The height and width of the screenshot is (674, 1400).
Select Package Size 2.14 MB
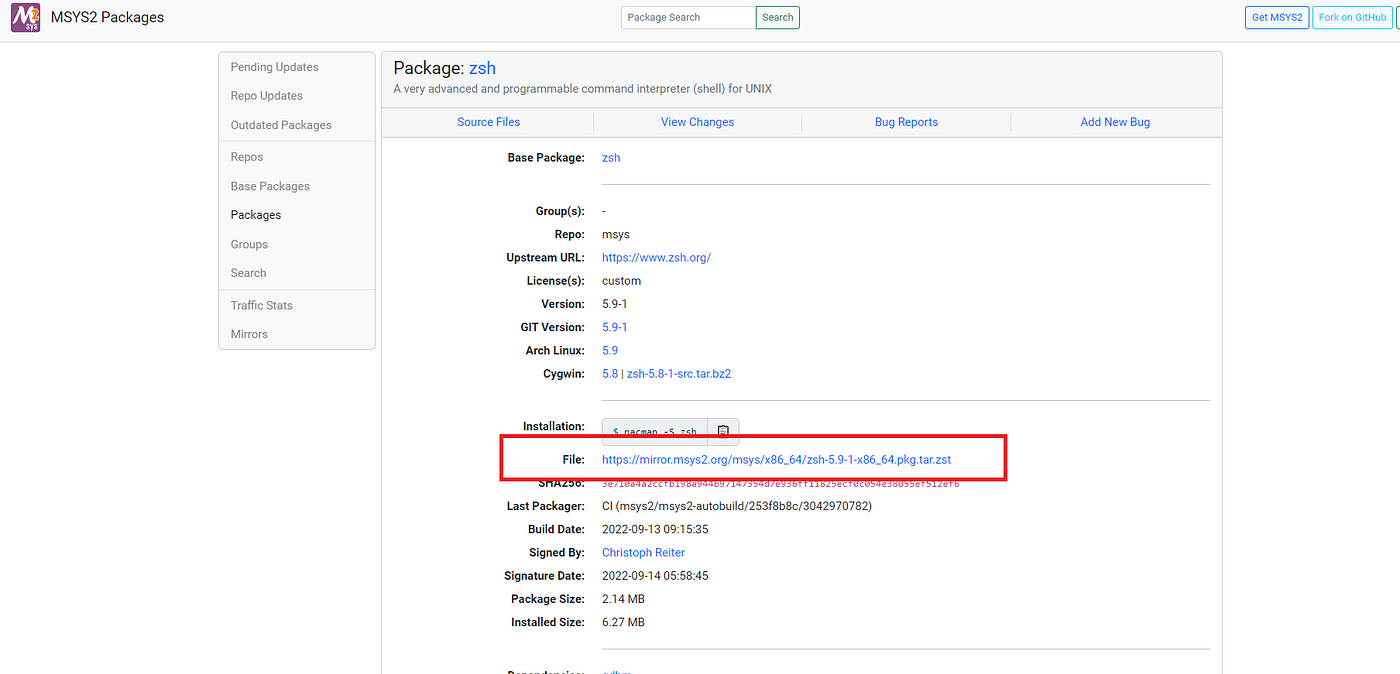[623, 599]
